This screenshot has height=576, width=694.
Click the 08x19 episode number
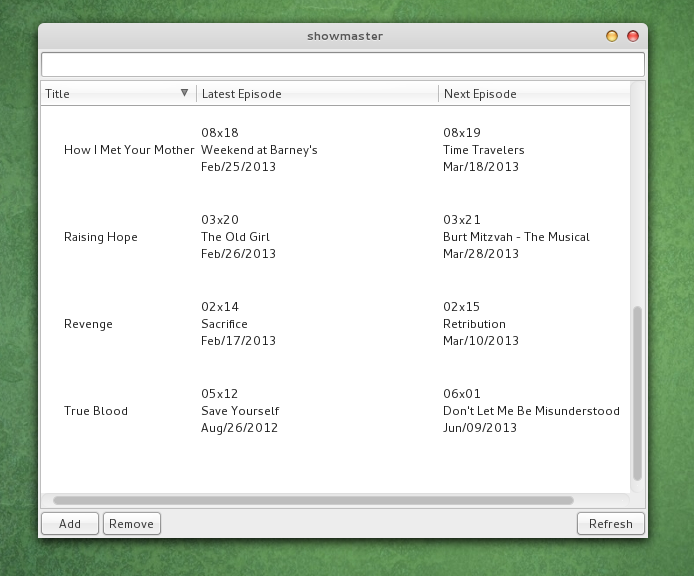coord(462,132)
